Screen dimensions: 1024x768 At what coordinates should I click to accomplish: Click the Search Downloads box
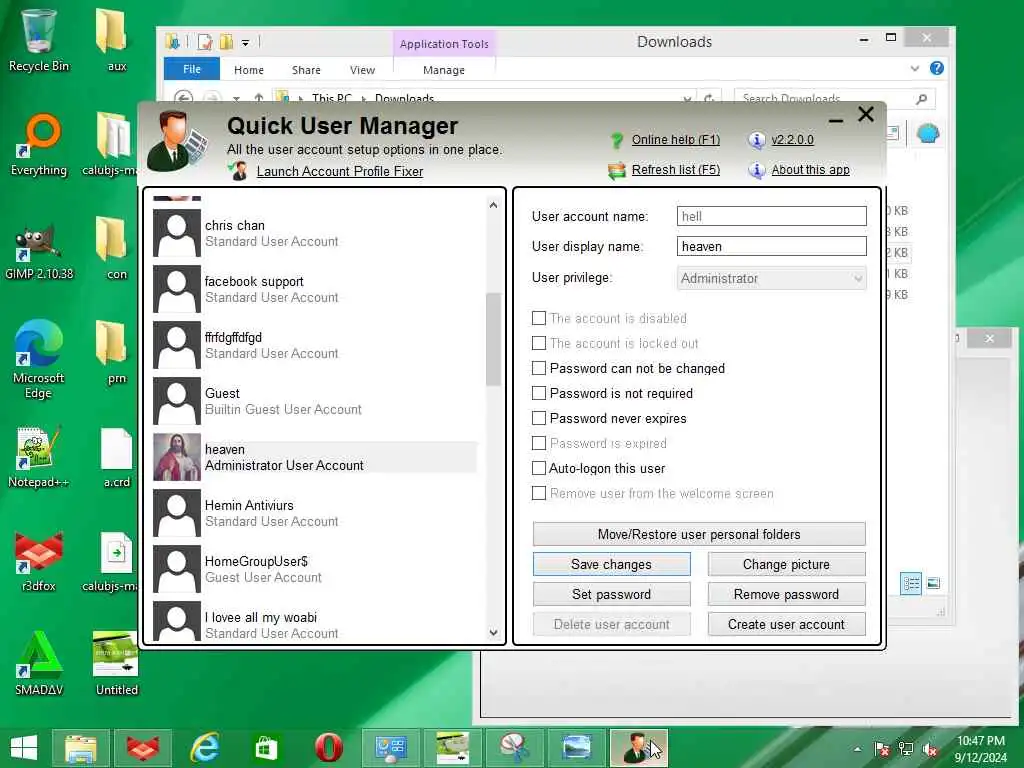835,99
